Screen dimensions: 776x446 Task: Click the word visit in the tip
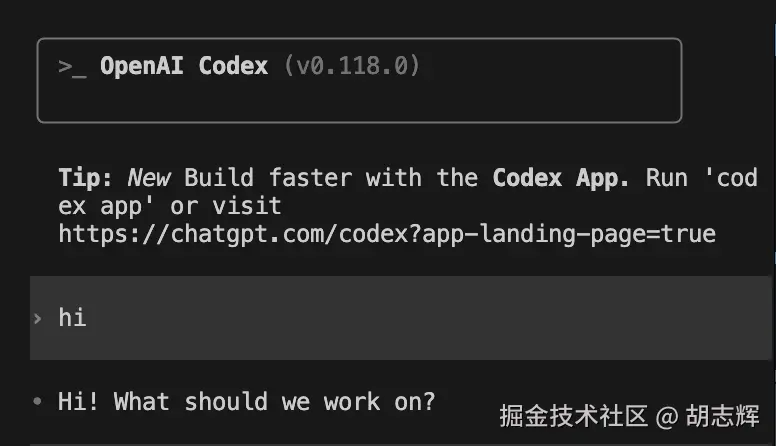247,206
